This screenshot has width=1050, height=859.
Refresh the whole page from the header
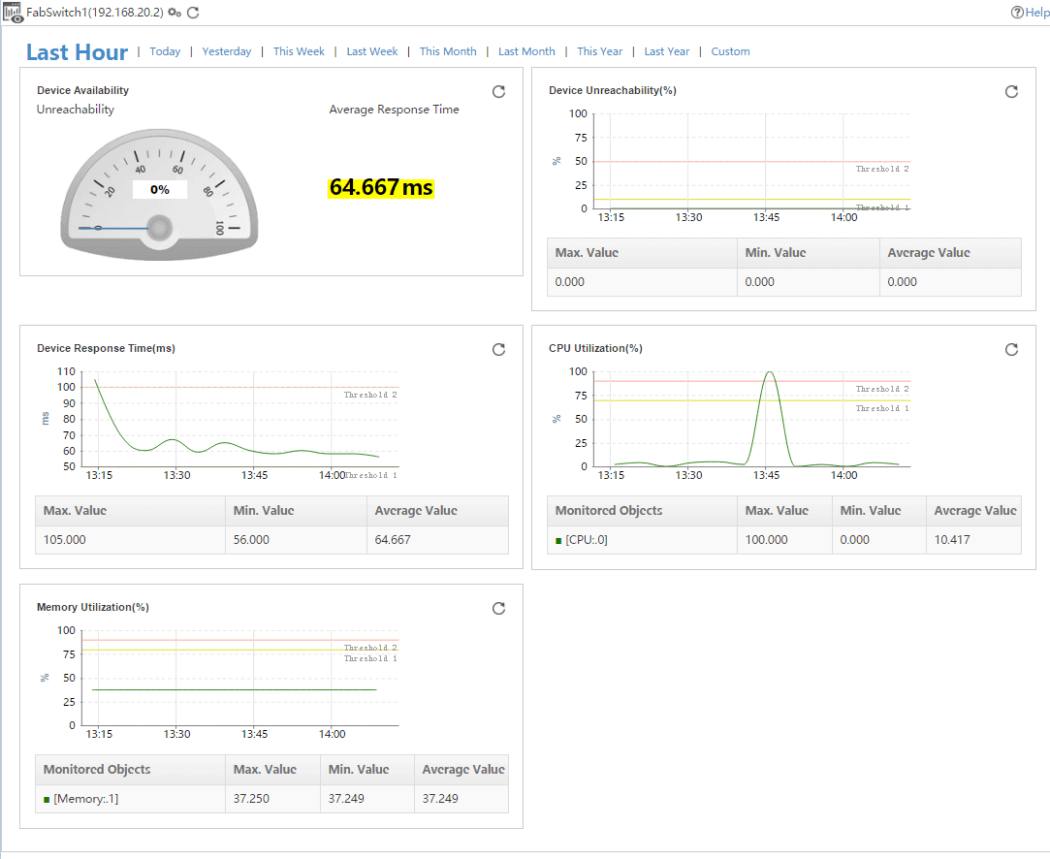[193, 12]
